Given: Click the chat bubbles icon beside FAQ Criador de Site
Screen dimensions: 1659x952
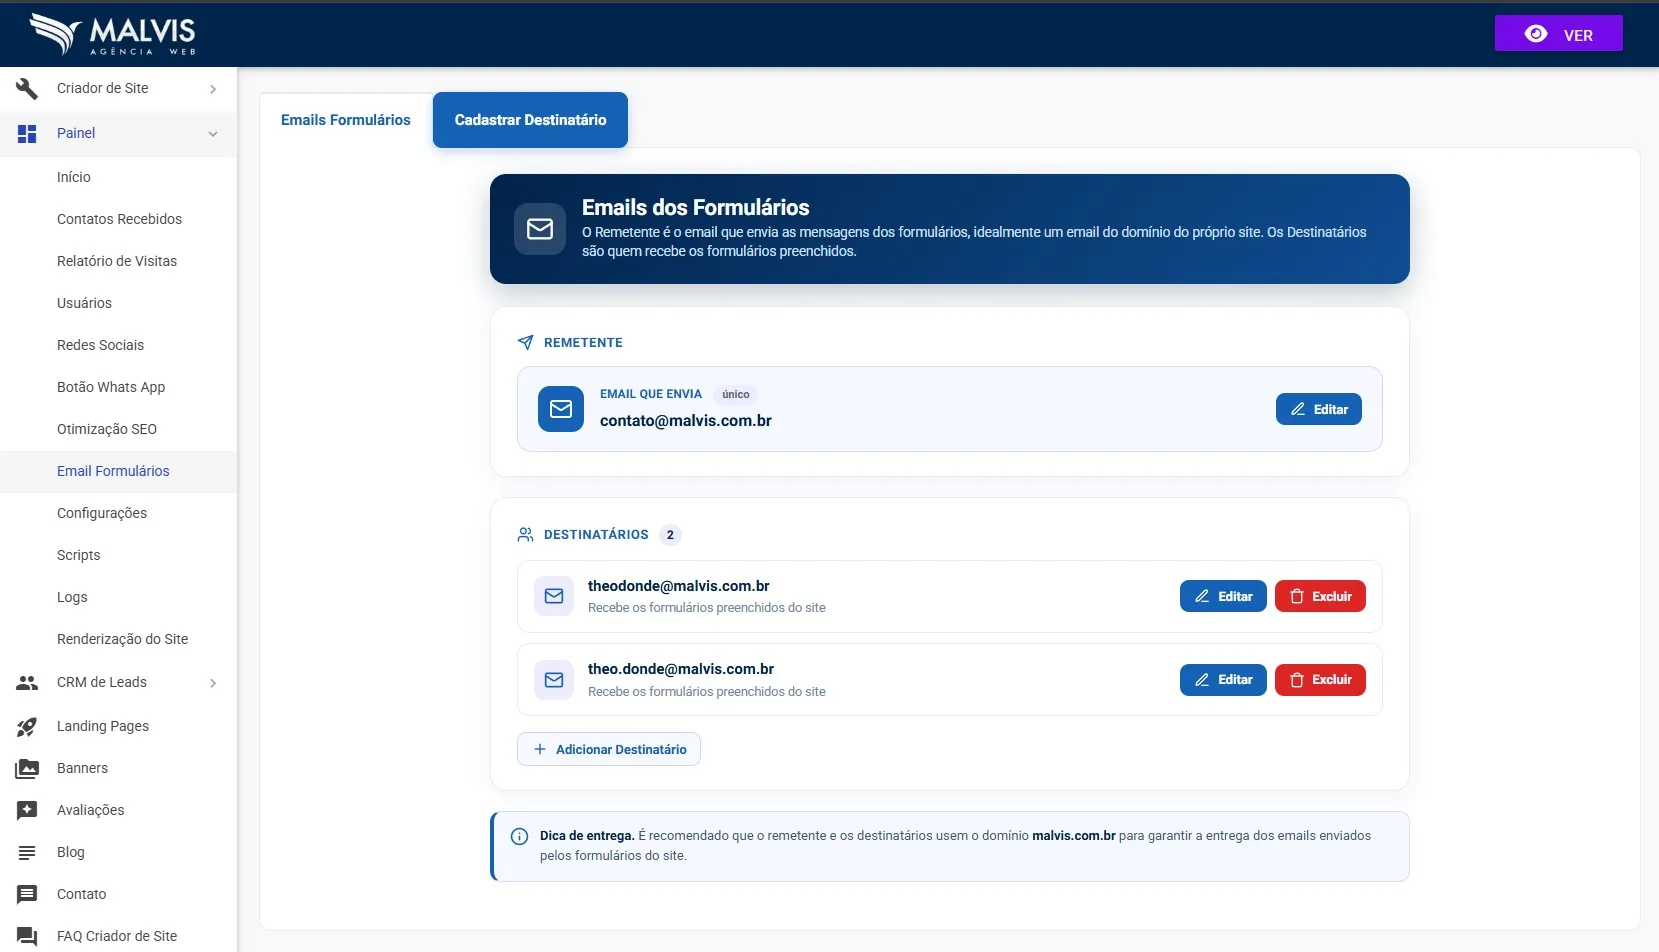Looking at the screenshot, I should [27, 936].
